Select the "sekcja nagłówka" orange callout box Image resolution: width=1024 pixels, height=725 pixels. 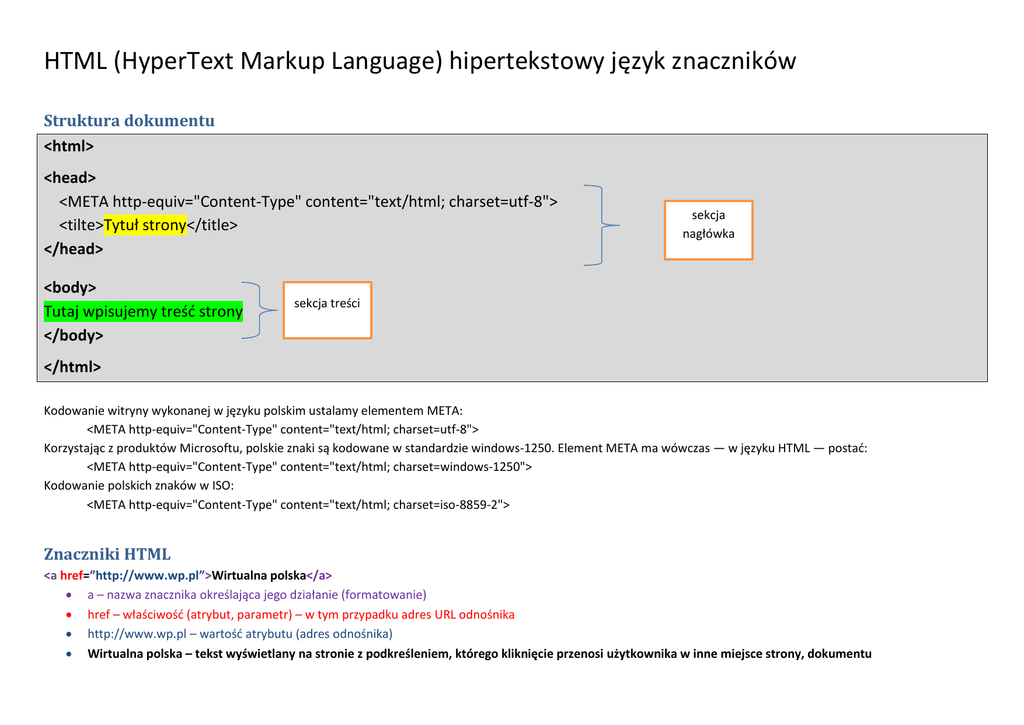(708, 229)
